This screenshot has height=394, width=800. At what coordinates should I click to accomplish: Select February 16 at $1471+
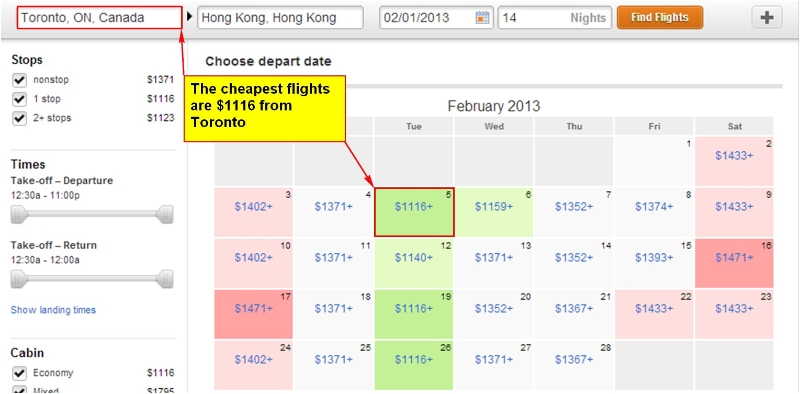[734, 263]
